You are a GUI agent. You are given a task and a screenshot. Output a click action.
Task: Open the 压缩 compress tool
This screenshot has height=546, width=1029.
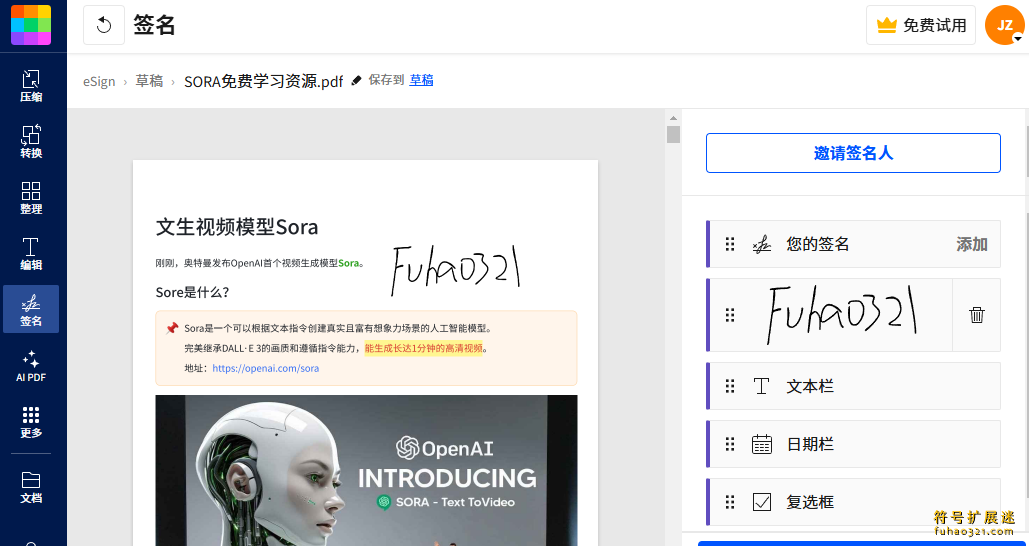point(31,86)
